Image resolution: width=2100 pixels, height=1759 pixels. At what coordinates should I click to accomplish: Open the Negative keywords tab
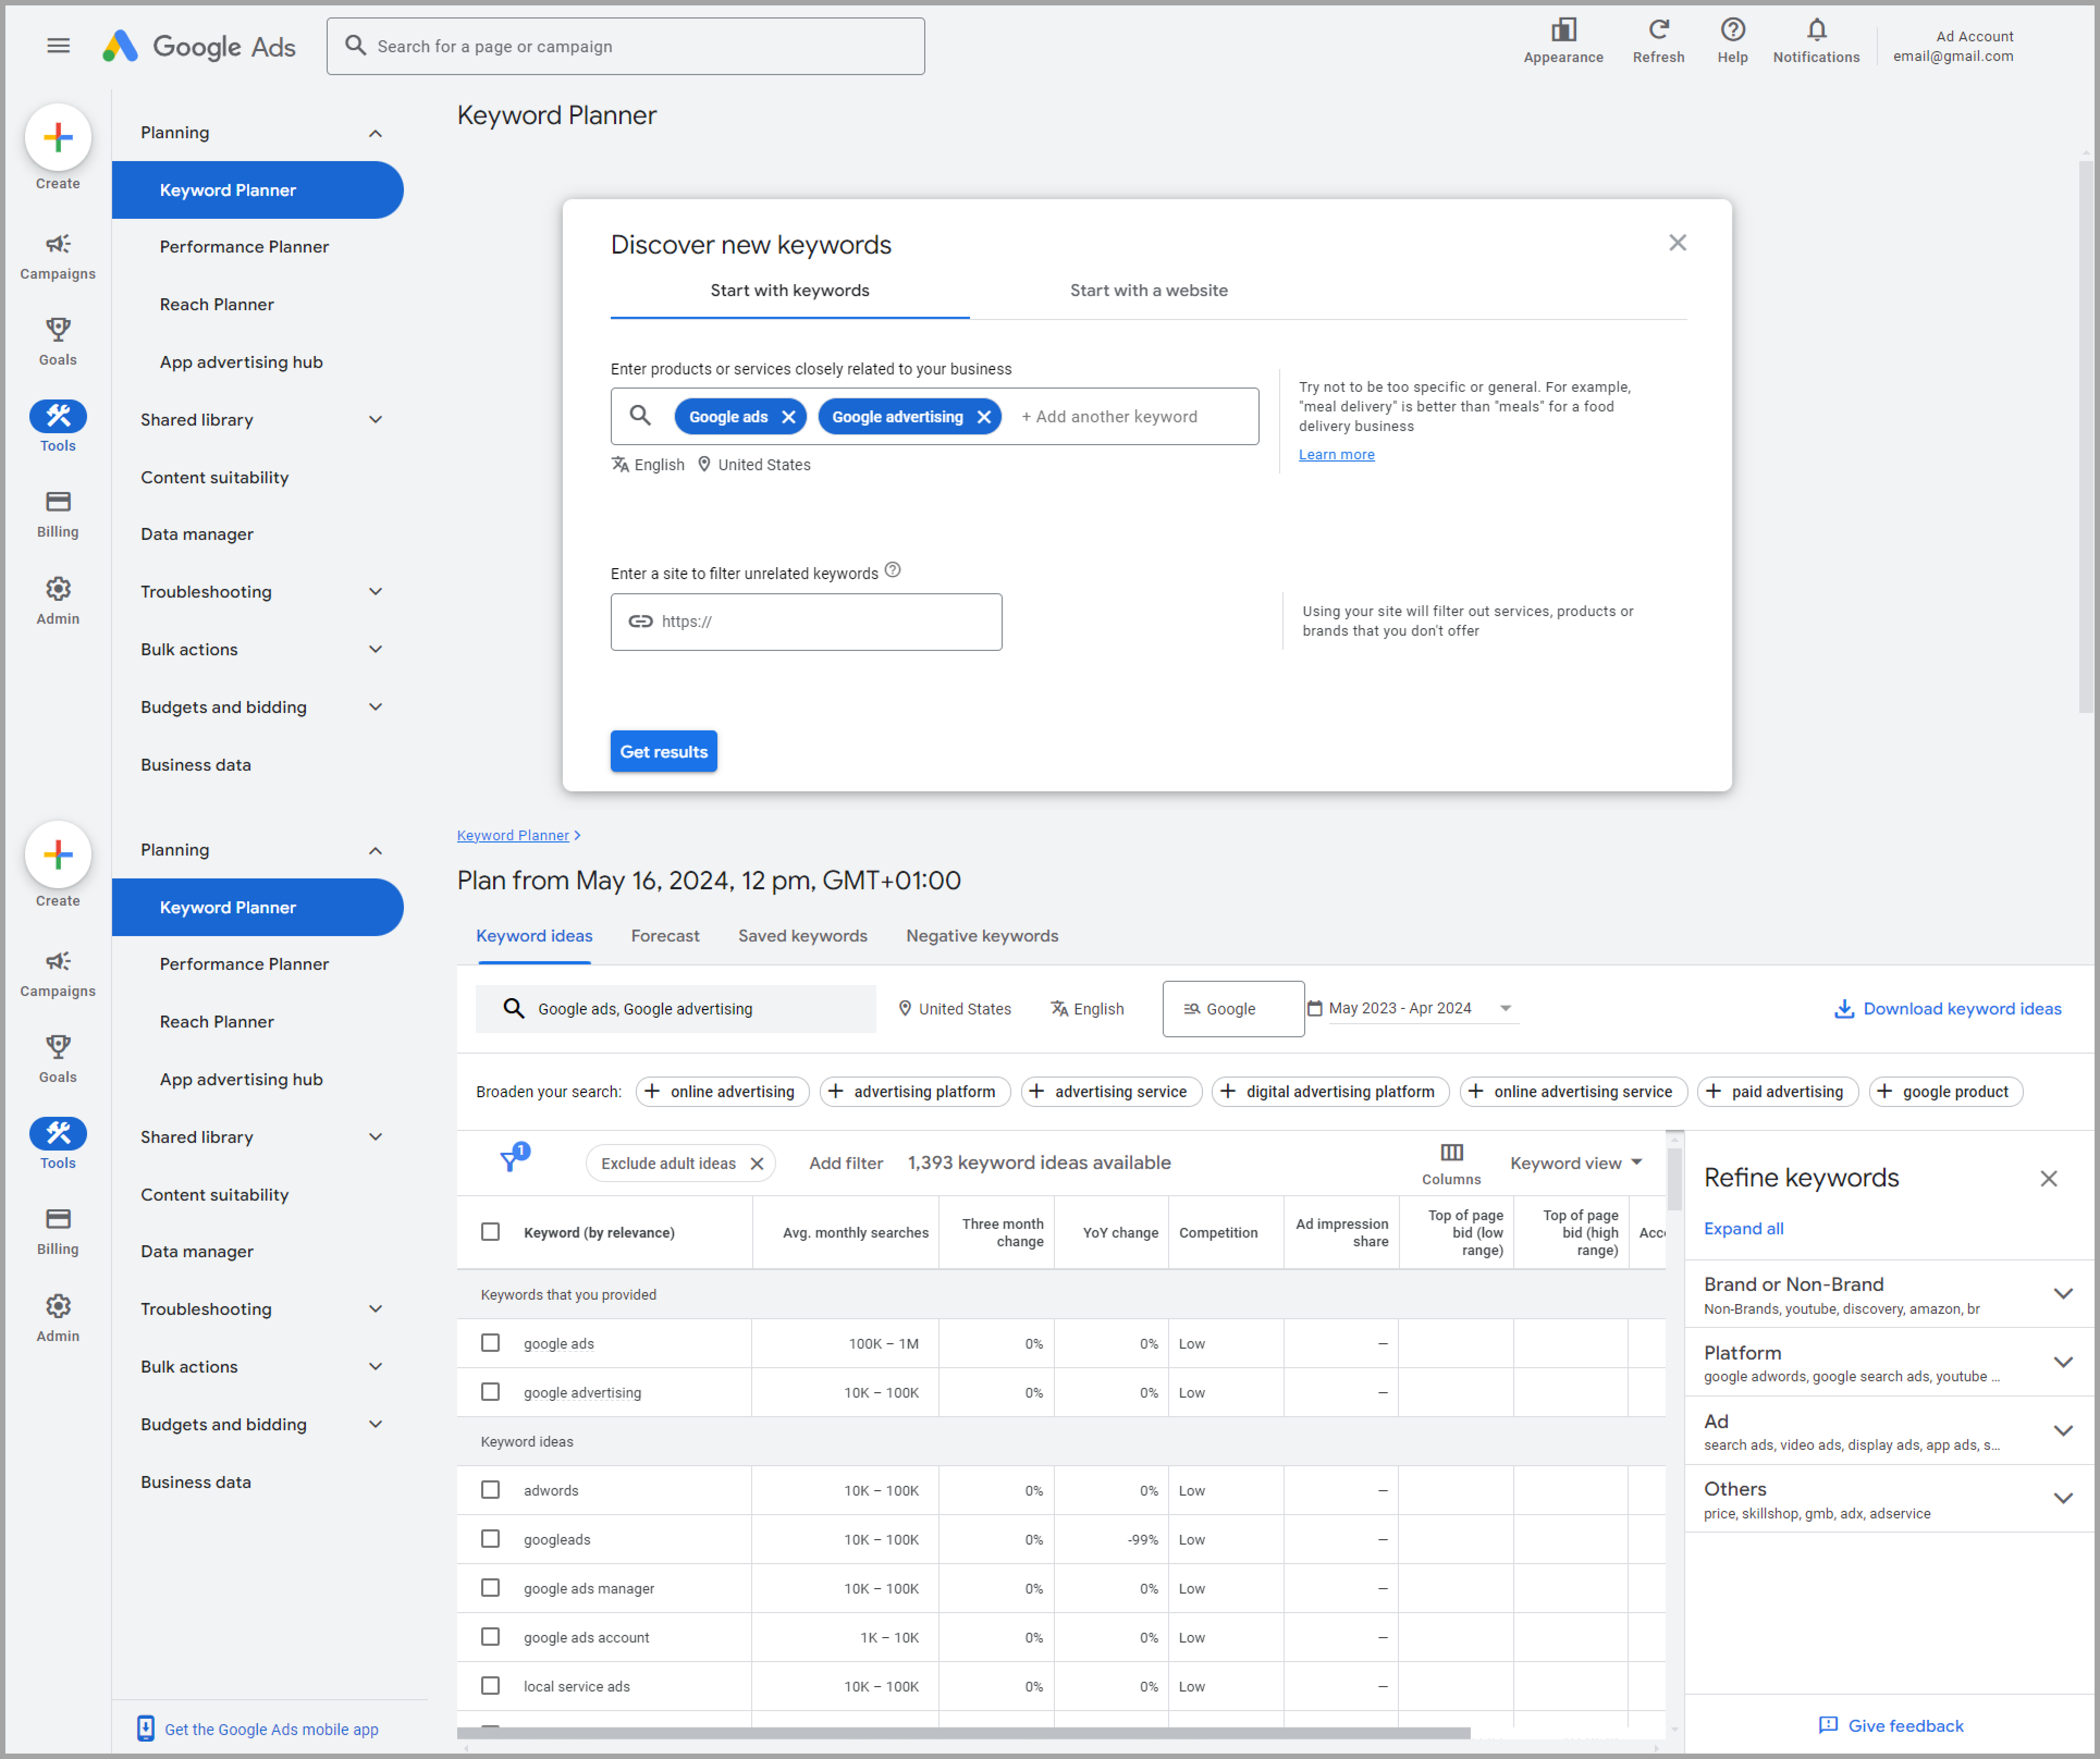(982, 936)
